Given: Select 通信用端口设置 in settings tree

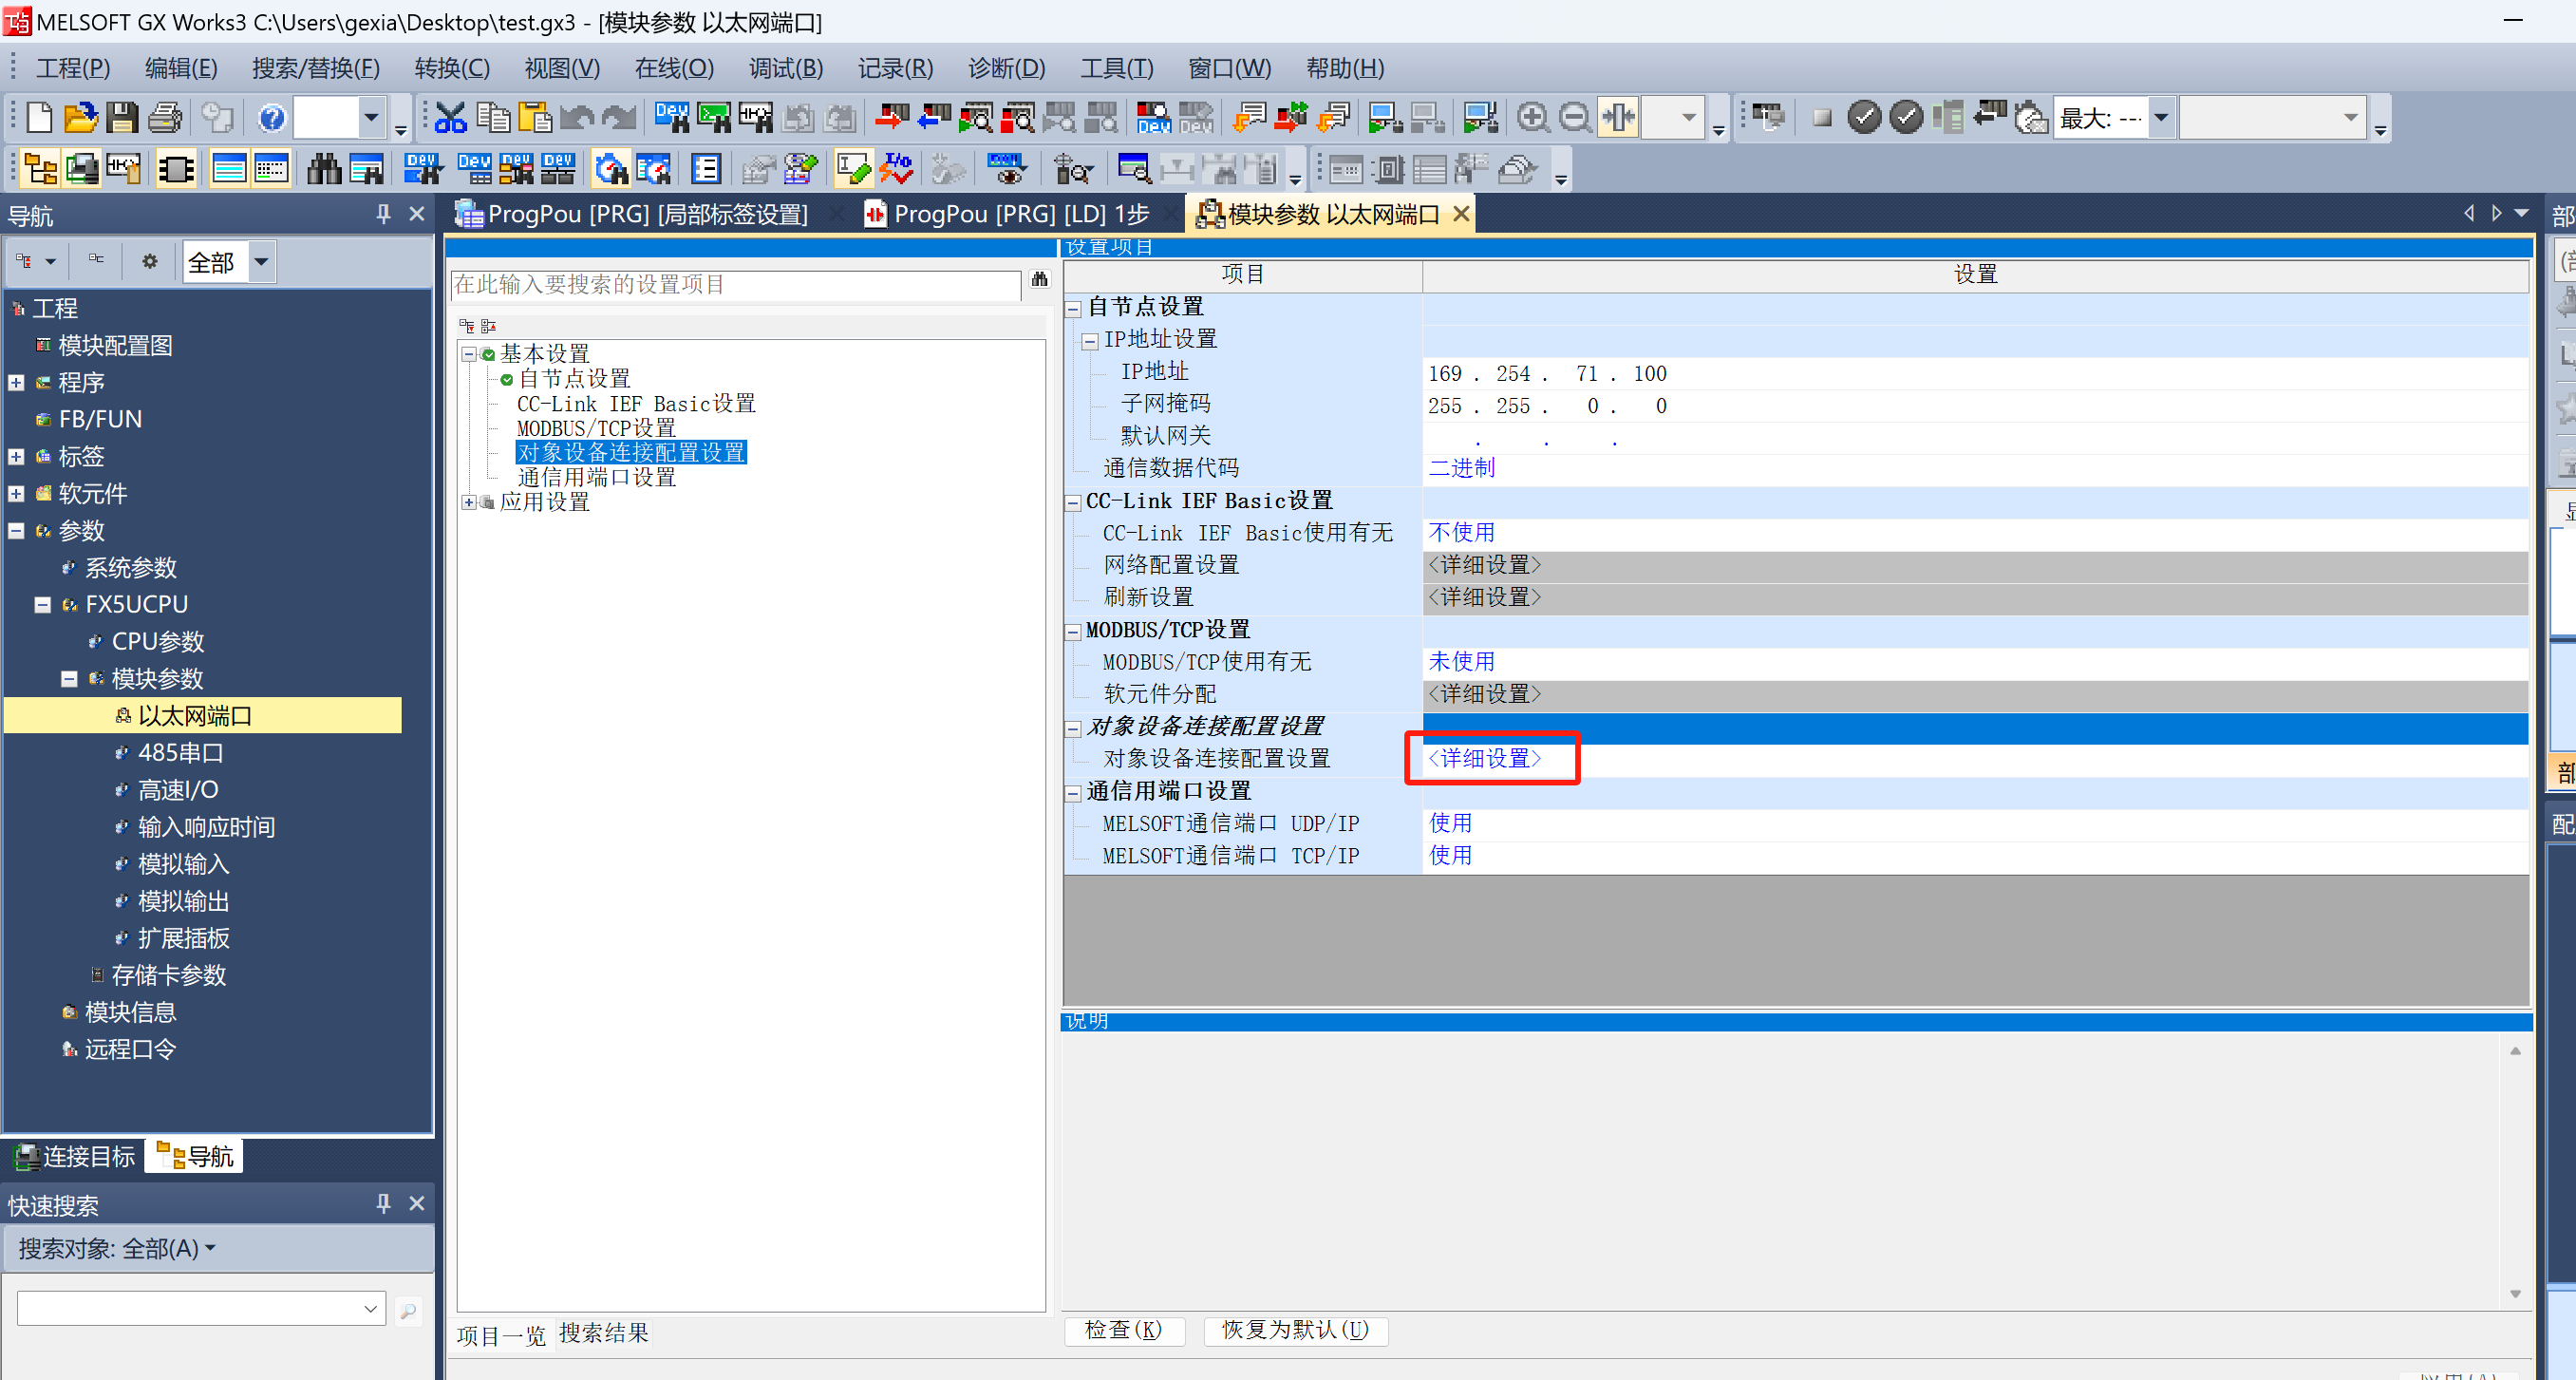Looking at the screenshot, I should (x=596, y=478).
